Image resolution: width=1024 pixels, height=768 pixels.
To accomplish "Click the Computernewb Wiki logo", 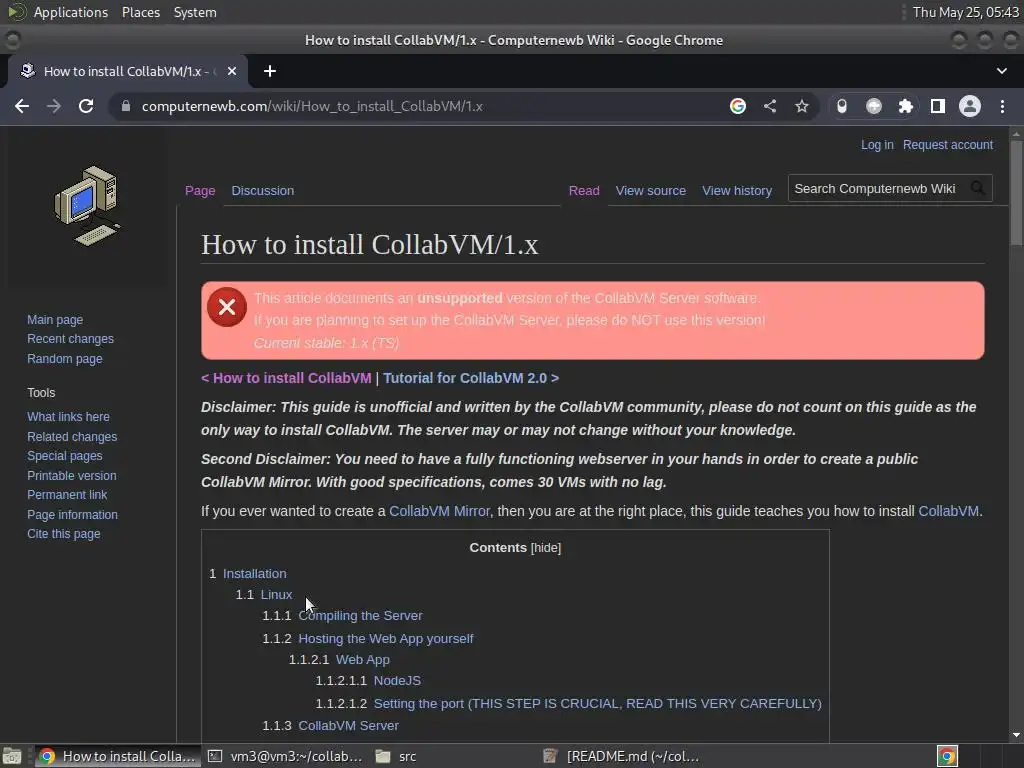I will coord(87,206).
